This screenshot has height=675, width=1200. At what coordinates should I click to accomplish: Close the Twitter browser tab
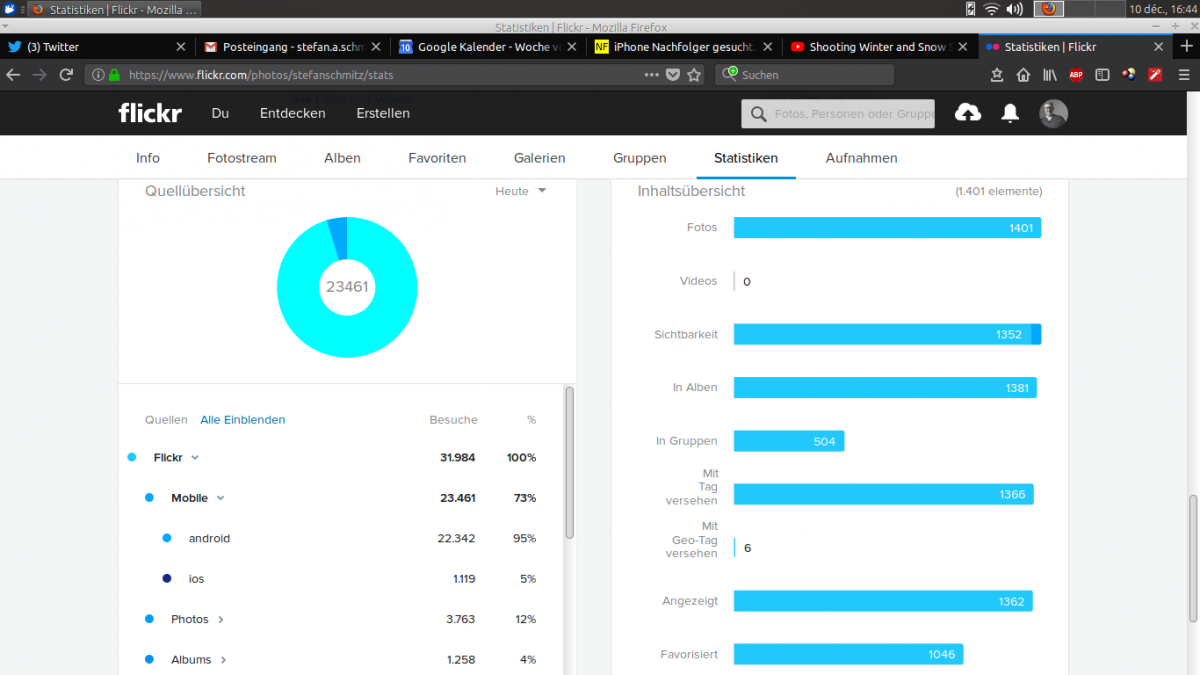181,47
